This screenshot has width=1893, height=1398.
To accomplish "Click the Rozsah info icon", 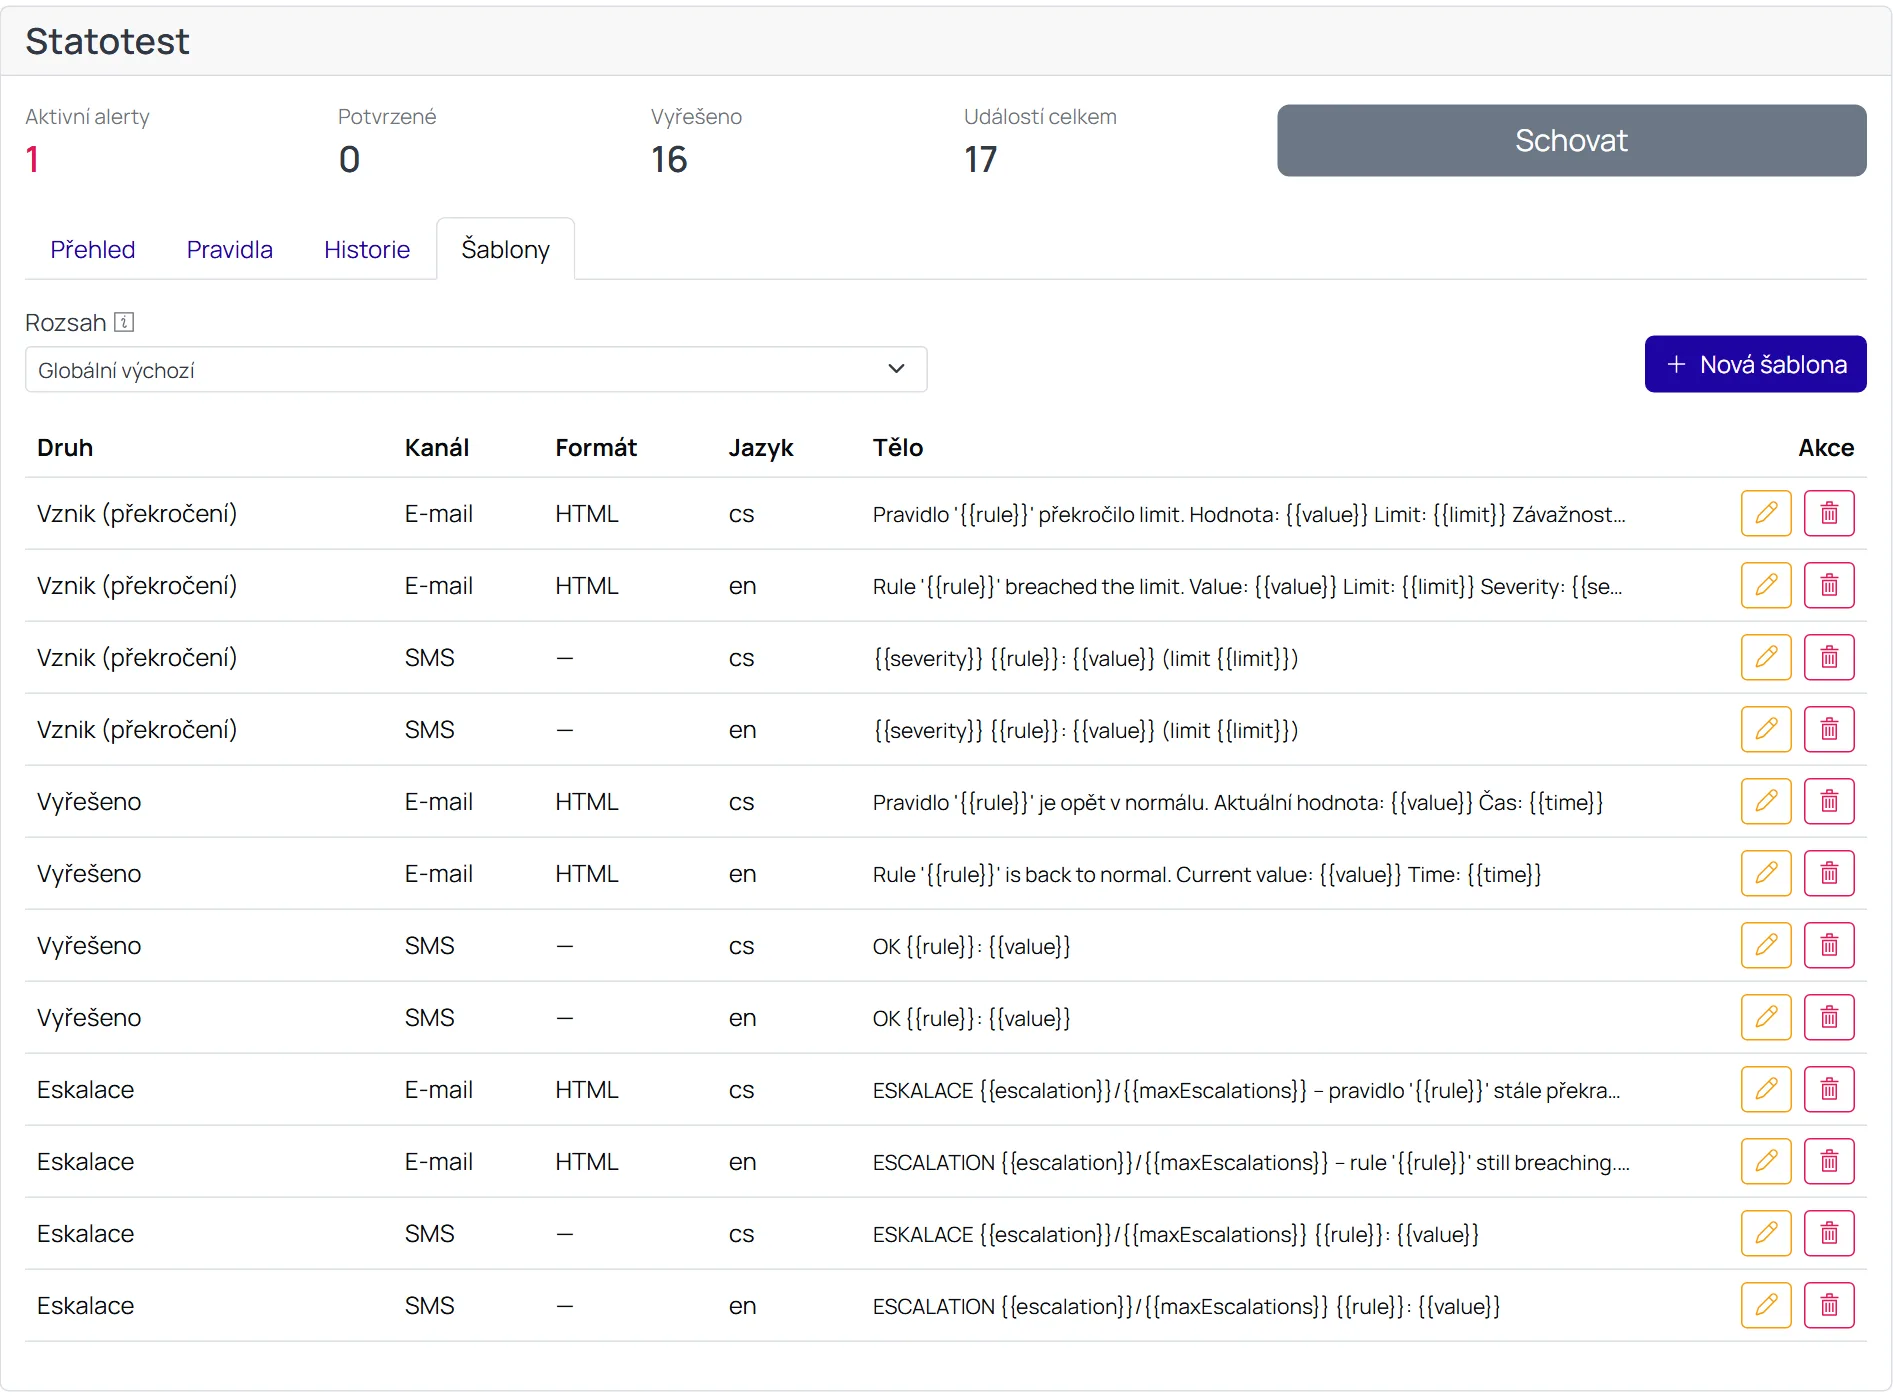I will pyautogui.click(x=124, y=322).
